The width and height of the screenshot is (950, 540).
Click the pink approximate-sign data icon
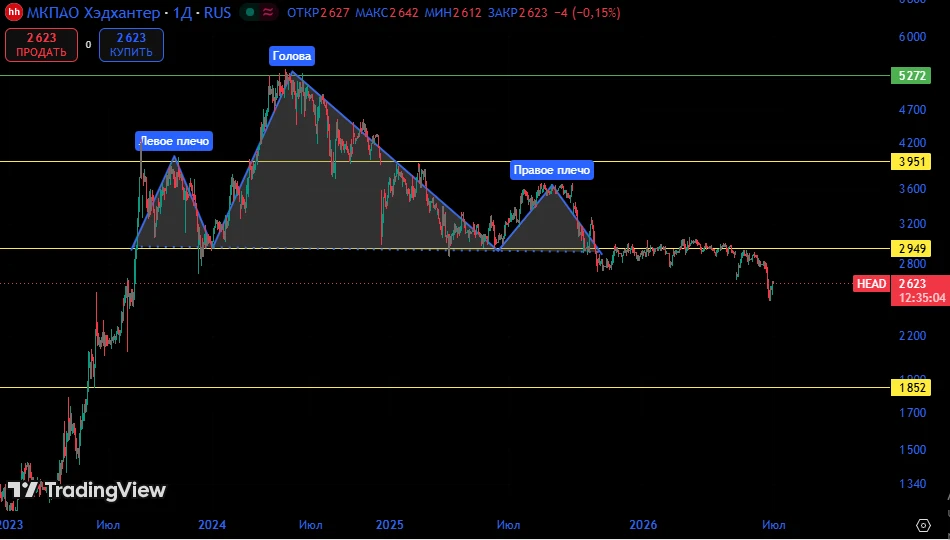coord(268,13)
